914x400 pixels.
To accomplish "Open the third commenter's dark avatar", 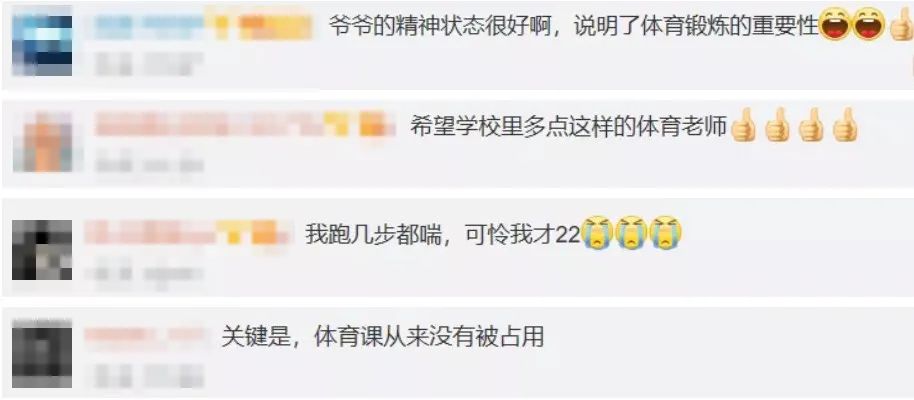I will [x=42, y=250].
